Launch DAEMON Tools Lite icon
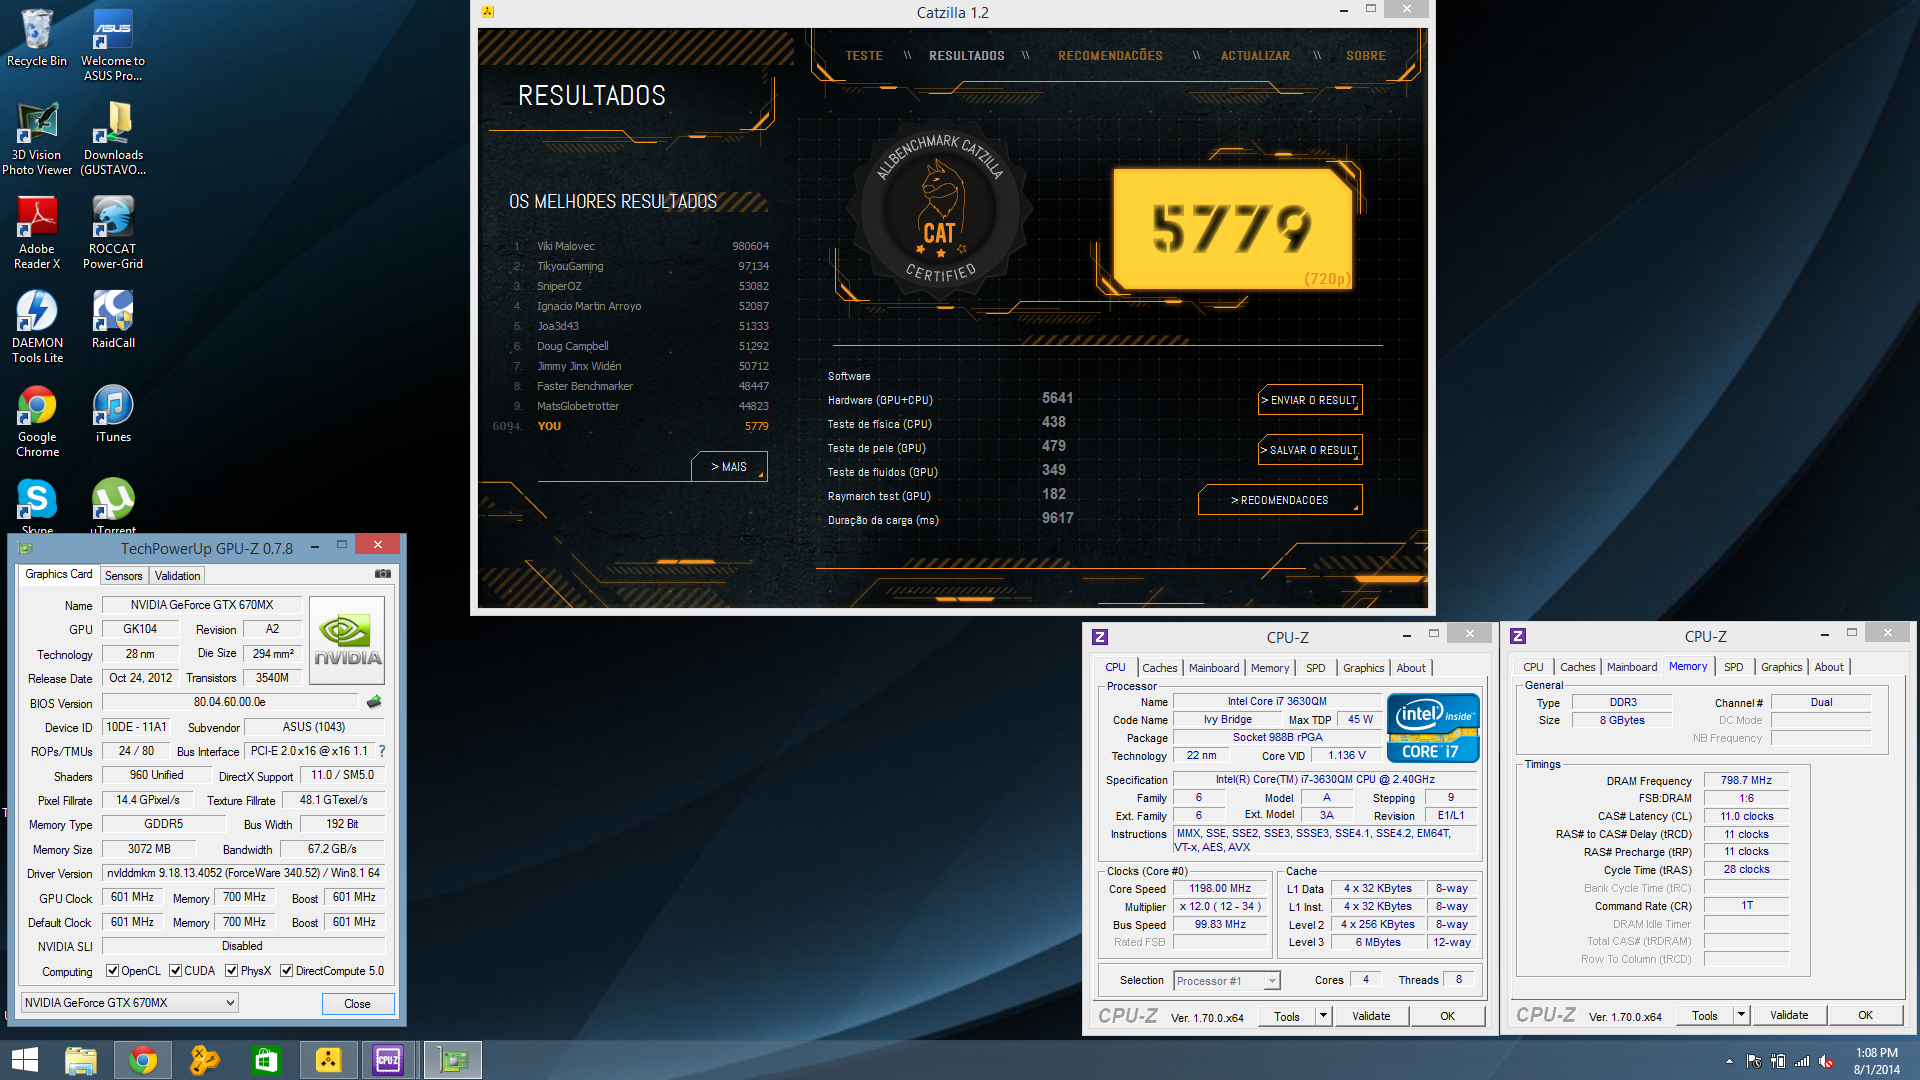This screenshot has width=1920, height=1080. (37, 326)
